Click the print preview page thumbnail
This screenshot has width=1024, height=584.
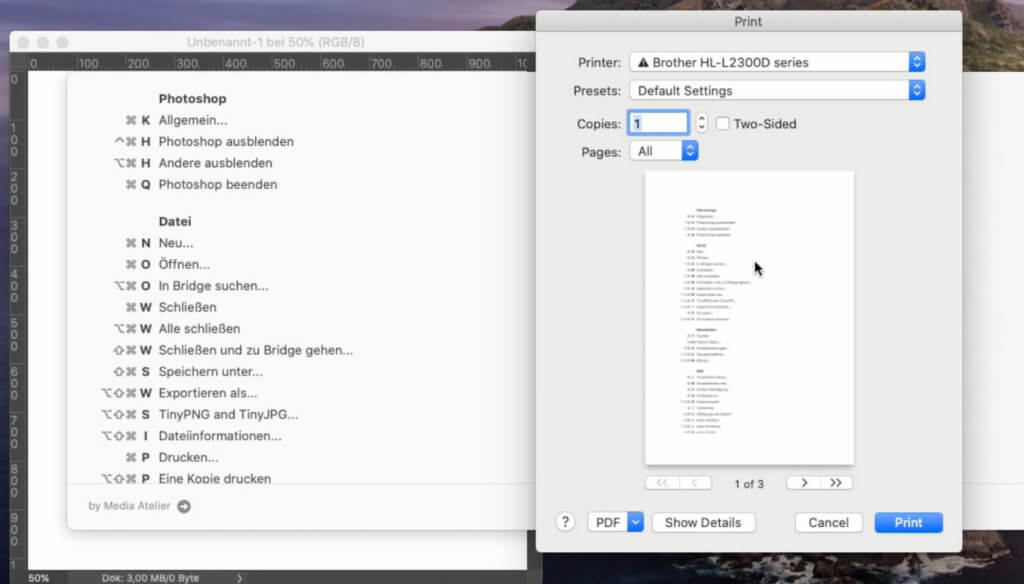(749, 318)
